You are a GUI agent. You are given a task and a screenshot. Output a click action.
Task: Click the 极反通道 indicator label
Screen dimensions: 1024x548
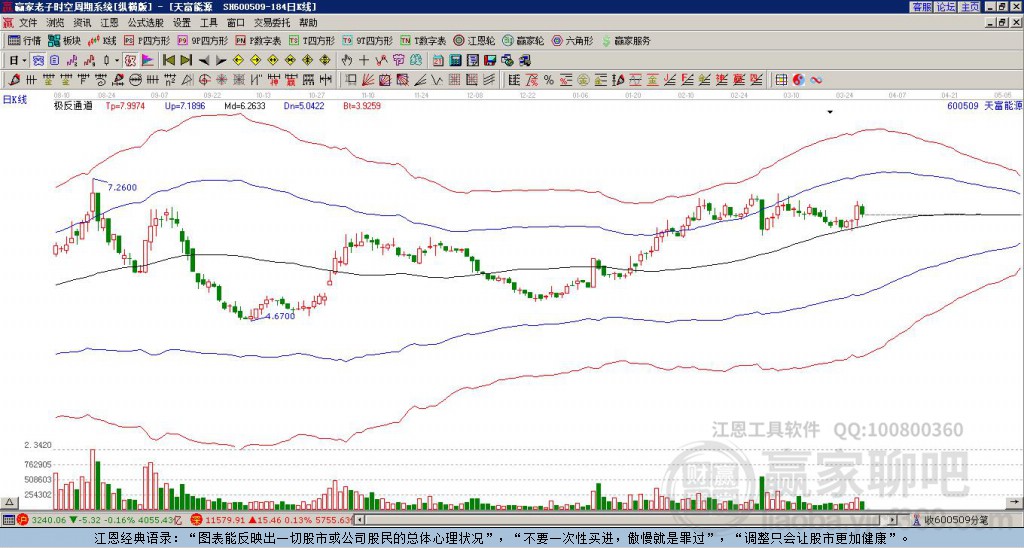(73, 105)
